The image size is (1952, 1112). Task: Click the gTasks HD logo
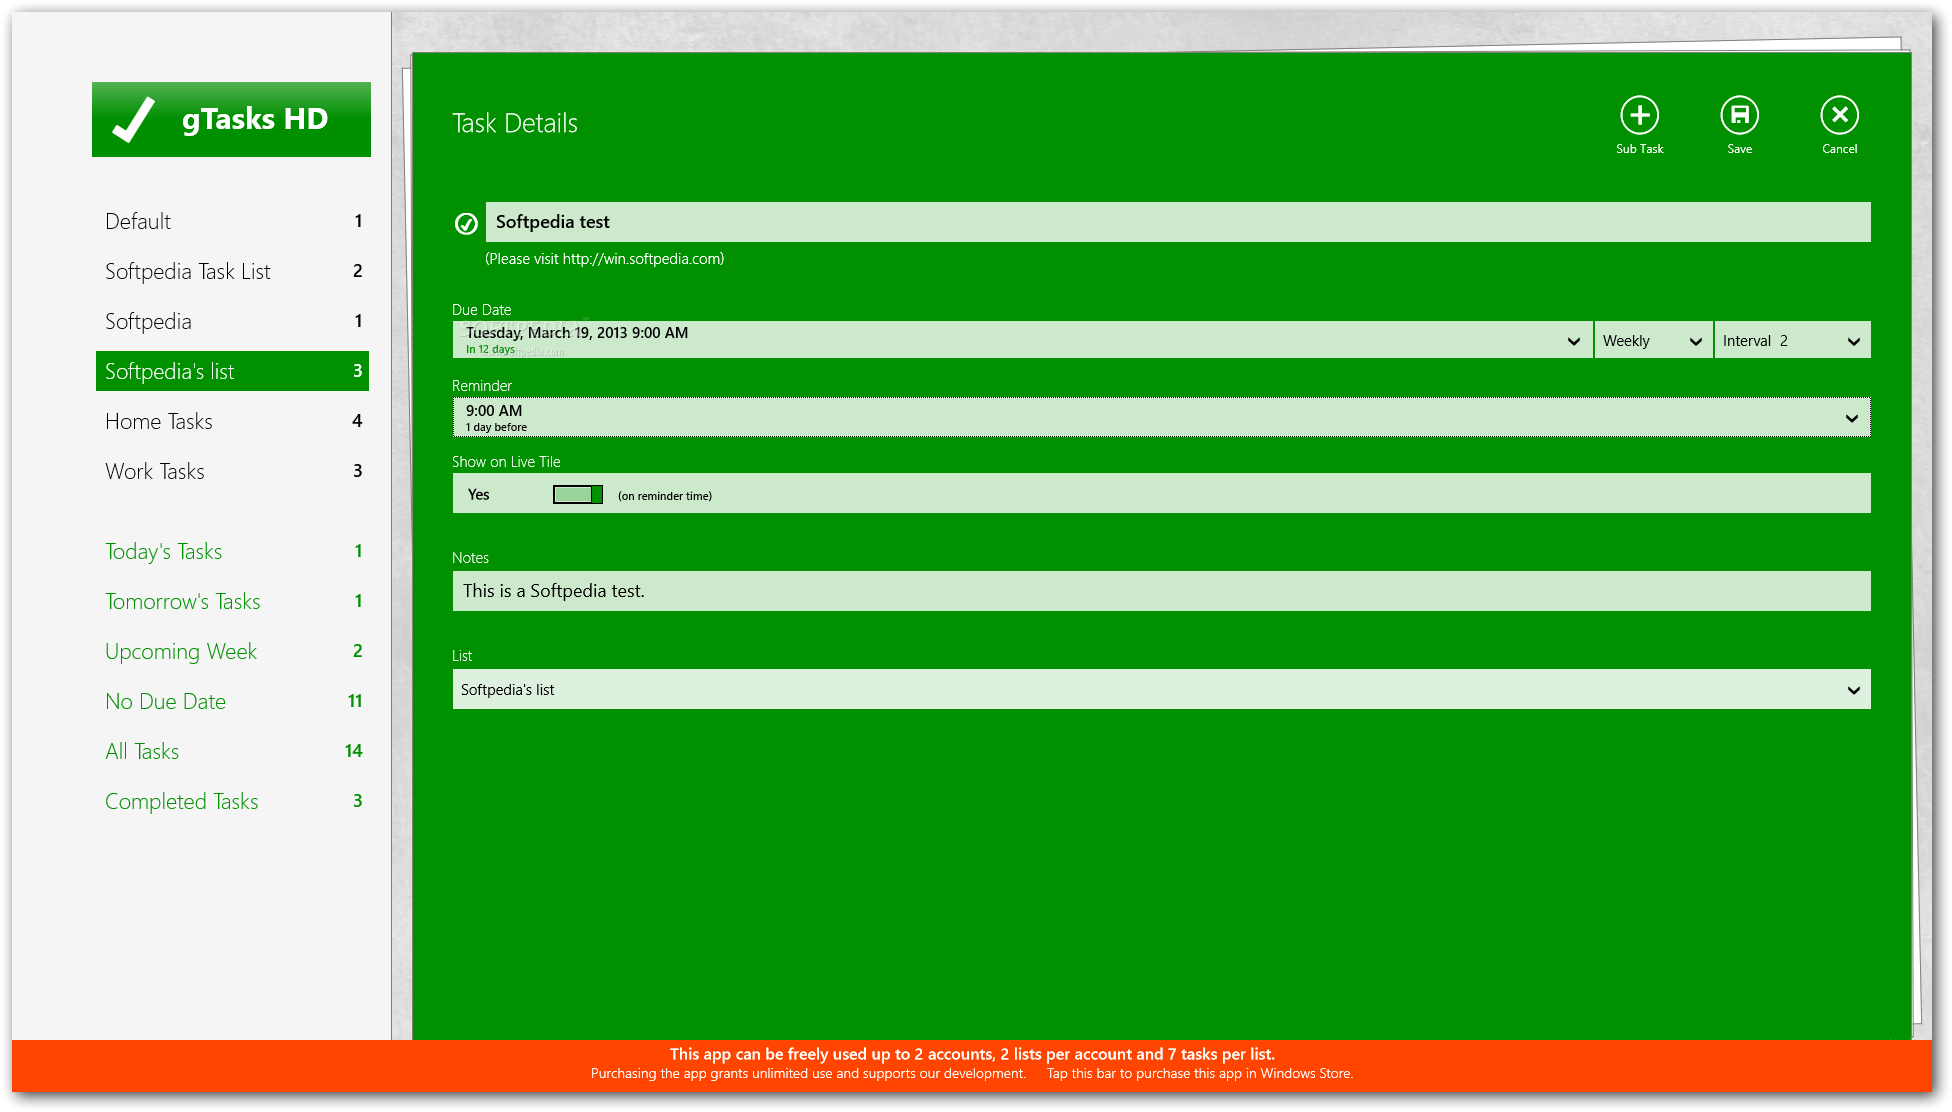point(231,119)
